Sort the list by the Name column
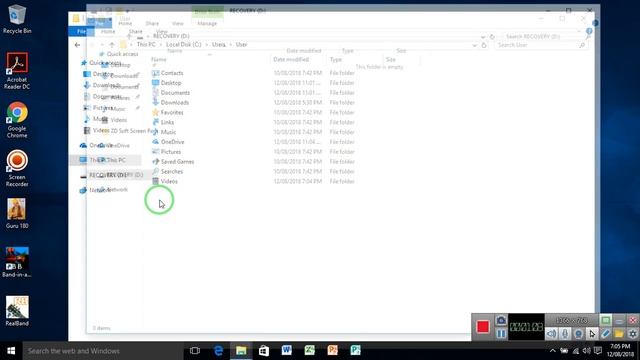Viewport: 640px width, 360px height. [x=159, y=60]
